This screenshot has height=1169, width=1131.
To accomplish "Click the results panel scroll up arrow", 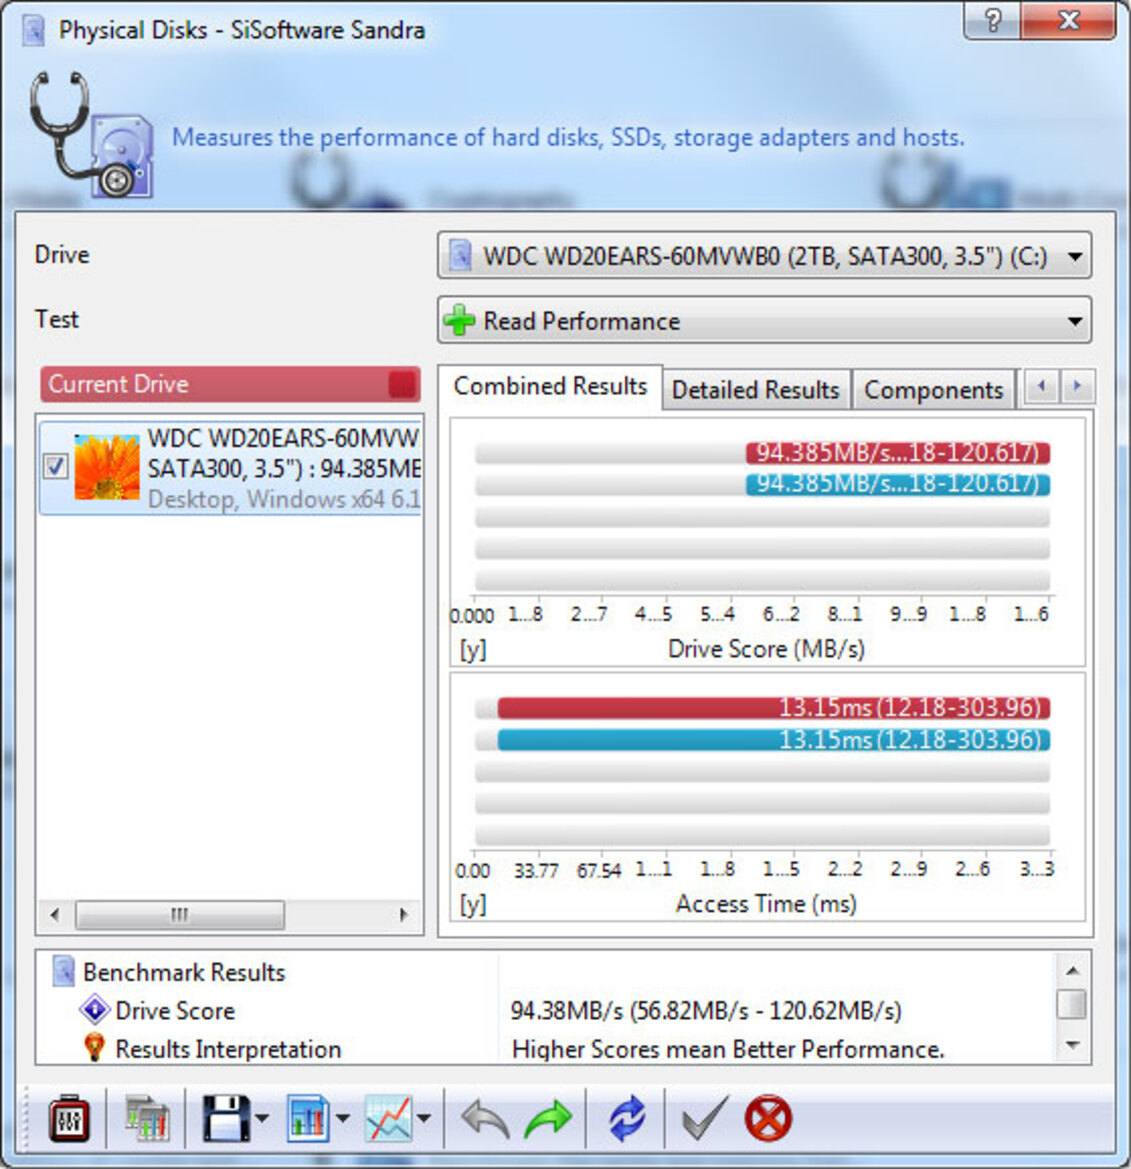I will (1072, 970).
